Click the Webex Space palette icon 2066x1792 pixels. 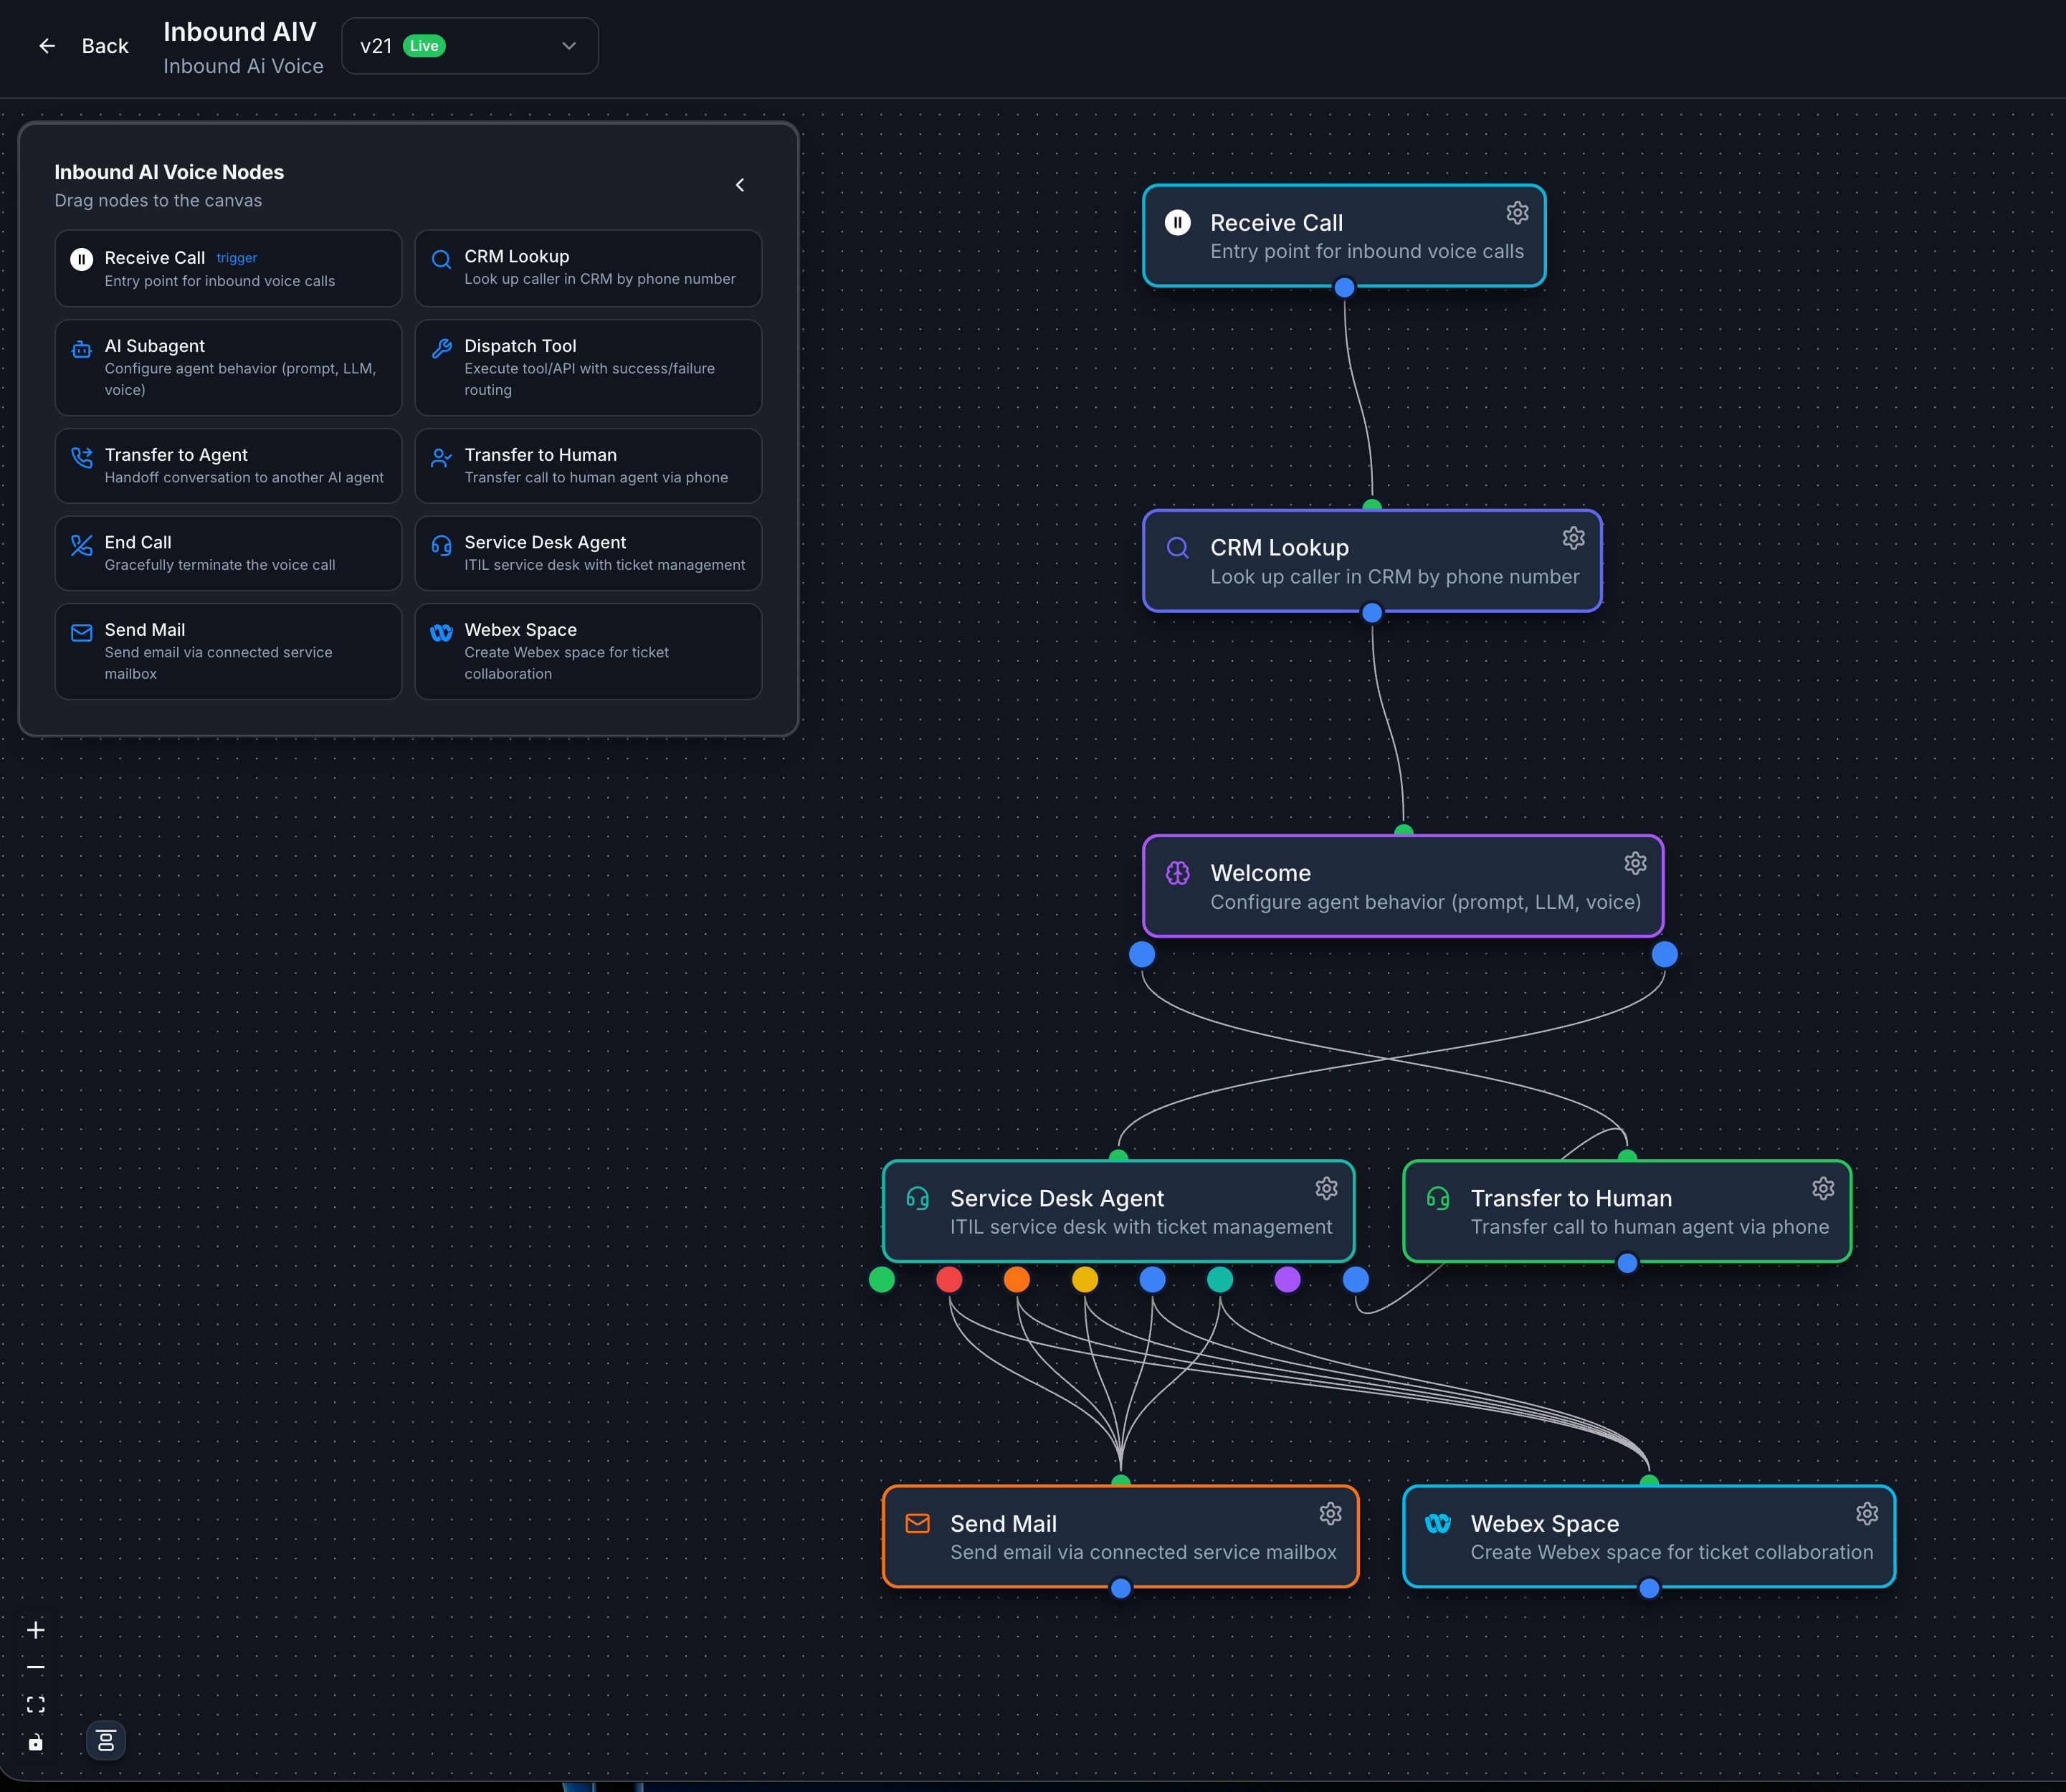click(x=441, y=633)
